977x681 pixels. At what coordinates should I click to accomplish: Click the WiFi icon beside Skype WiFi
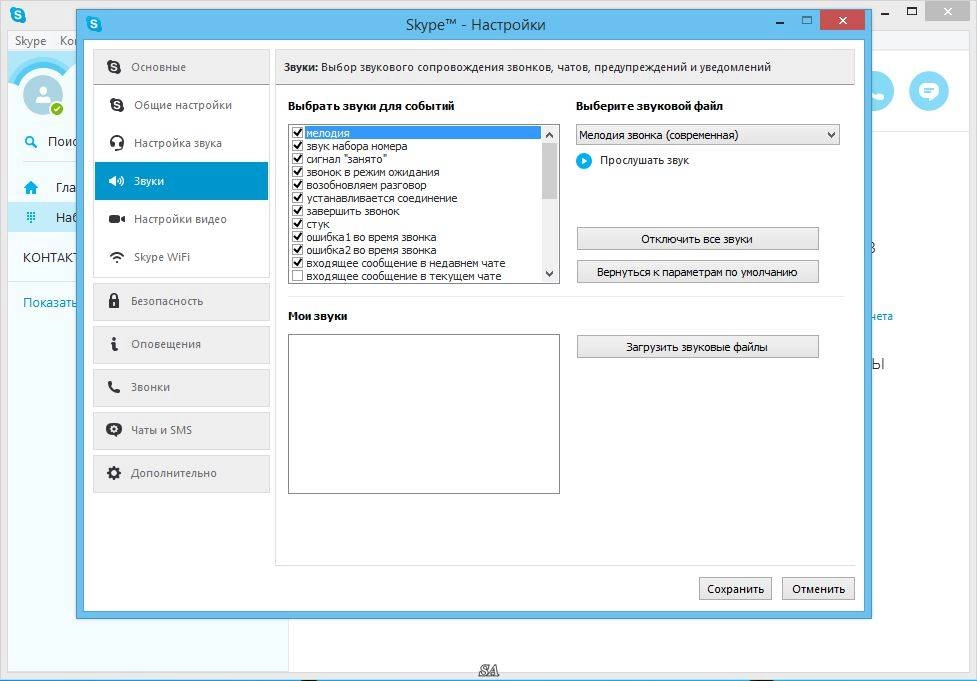117,257
